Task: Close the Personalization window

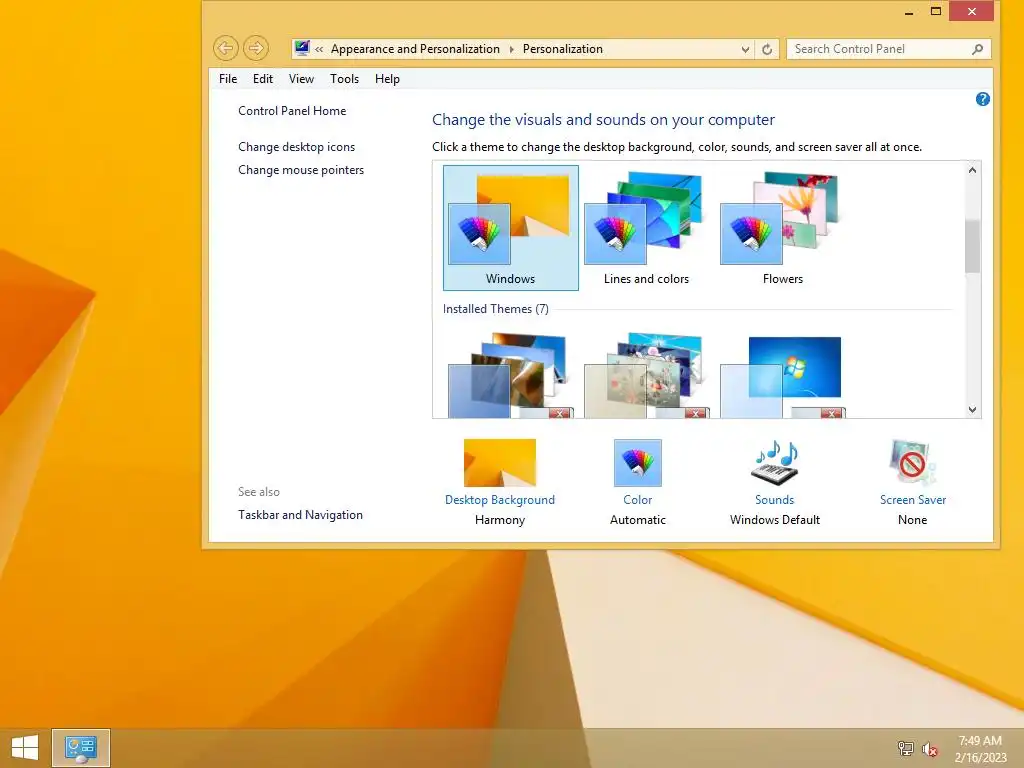Action: pyautogui.click(x=972, y=11)
